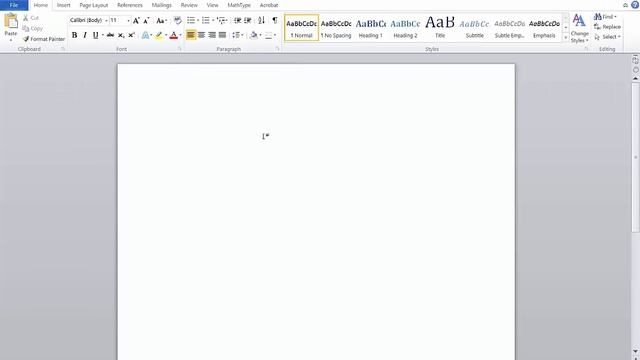Toggle superscript formatting

click(131, 35)
